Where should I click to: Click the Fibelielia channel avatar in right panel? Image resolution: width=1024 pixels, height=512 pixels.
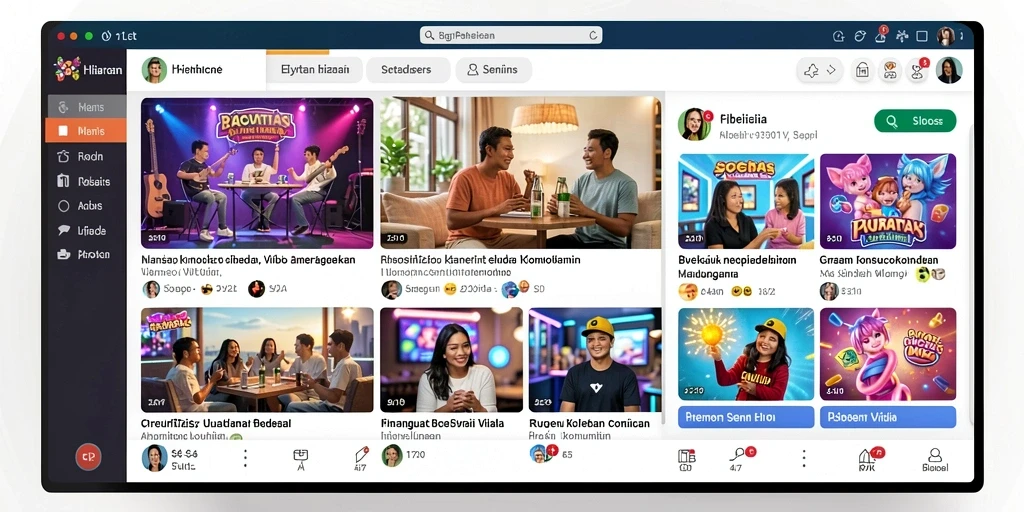click(694, 124)
